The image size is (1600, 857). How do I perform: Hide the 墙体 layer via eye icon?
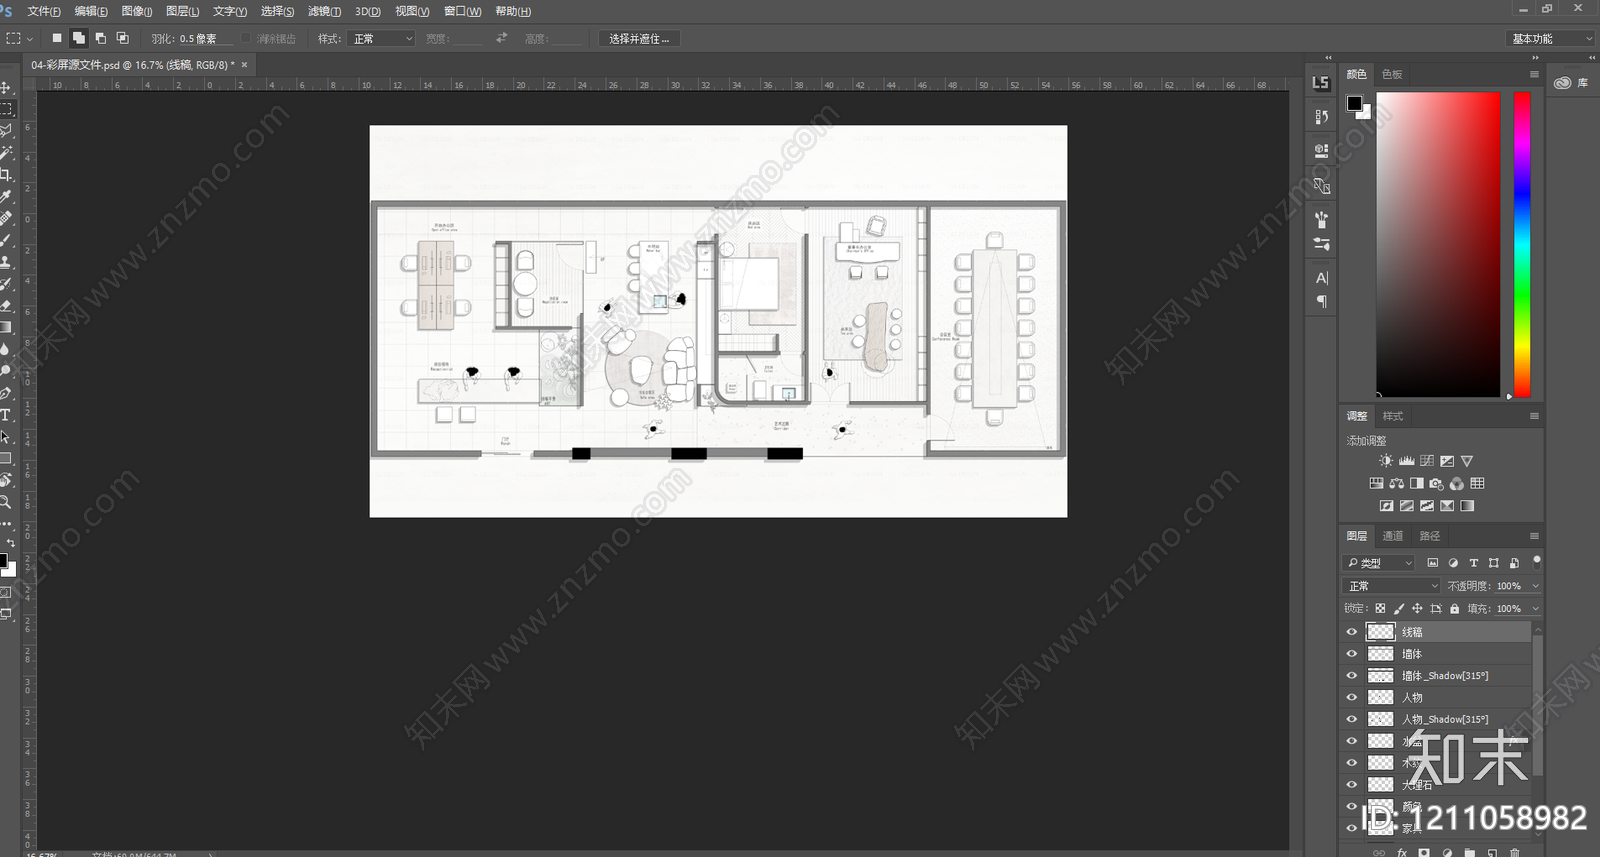point(1352,654)
